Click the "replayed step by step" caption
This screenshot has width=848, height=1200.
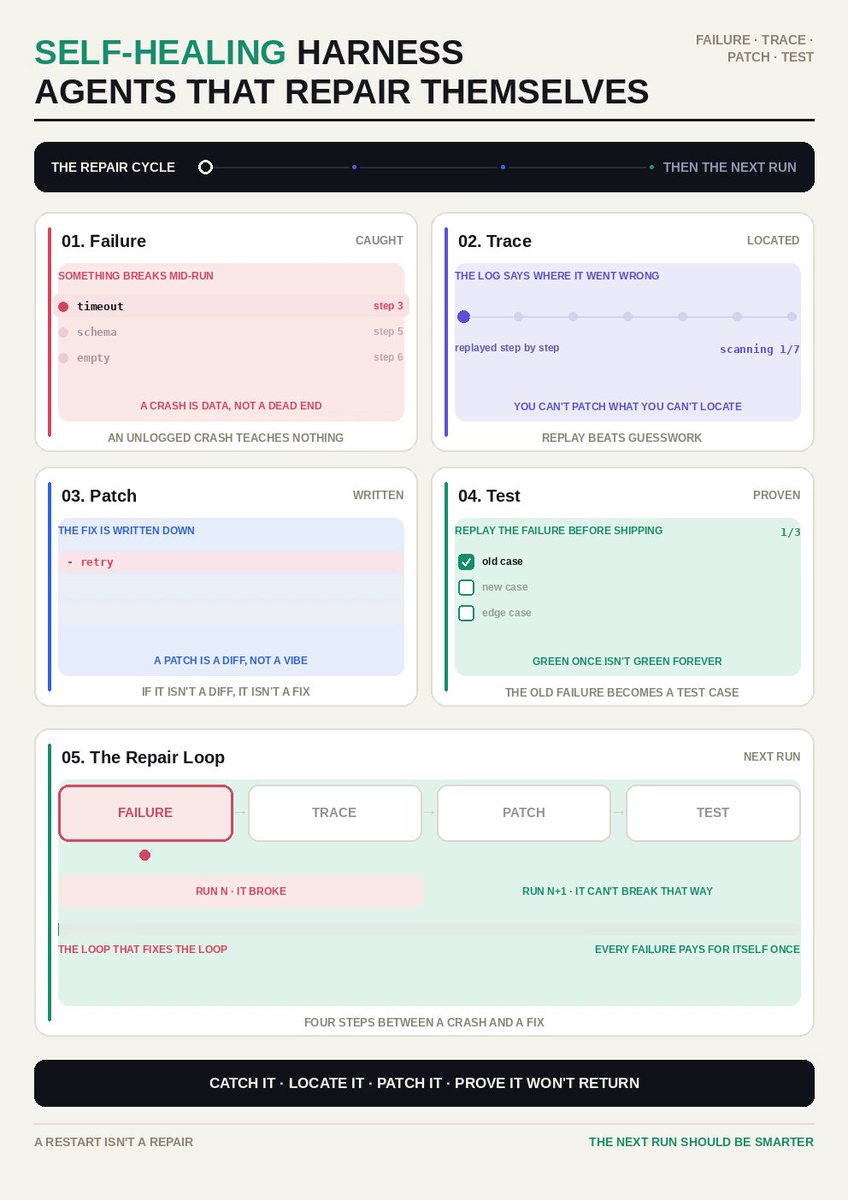[507, 348]
